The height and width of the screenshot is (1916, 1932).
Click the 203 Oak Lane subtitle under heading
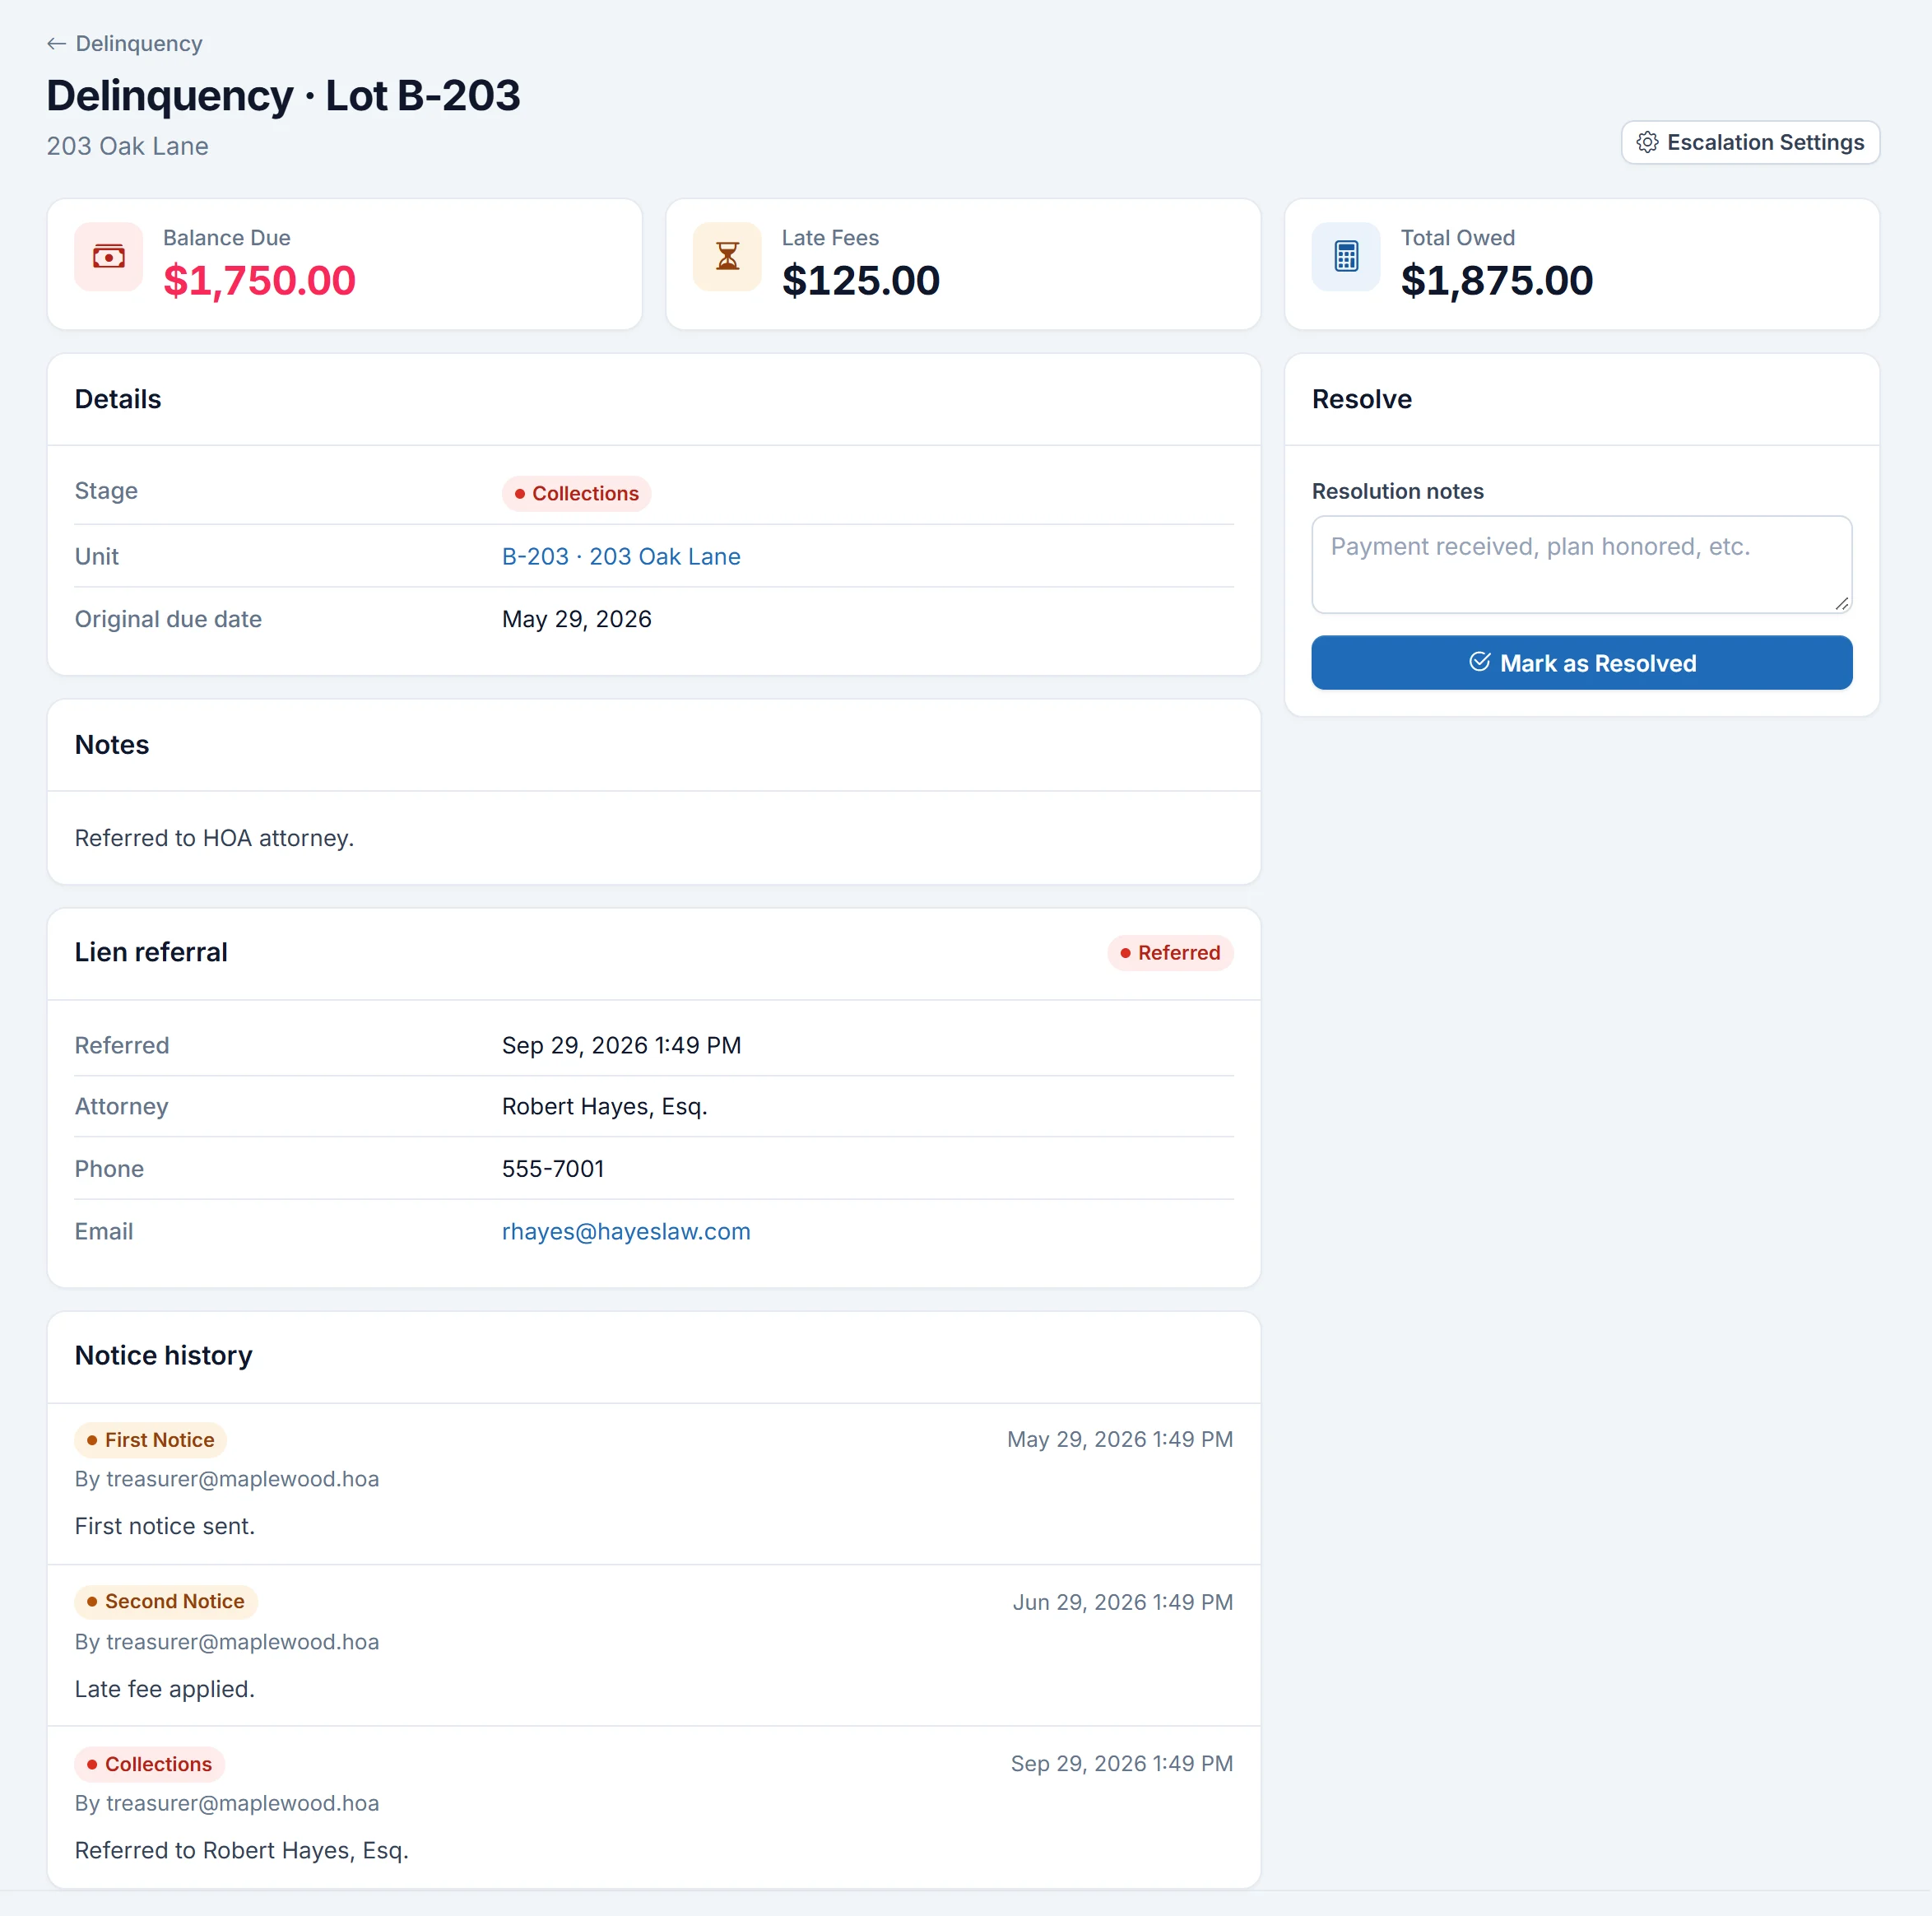pyautogui.click(x=128, y=146)
